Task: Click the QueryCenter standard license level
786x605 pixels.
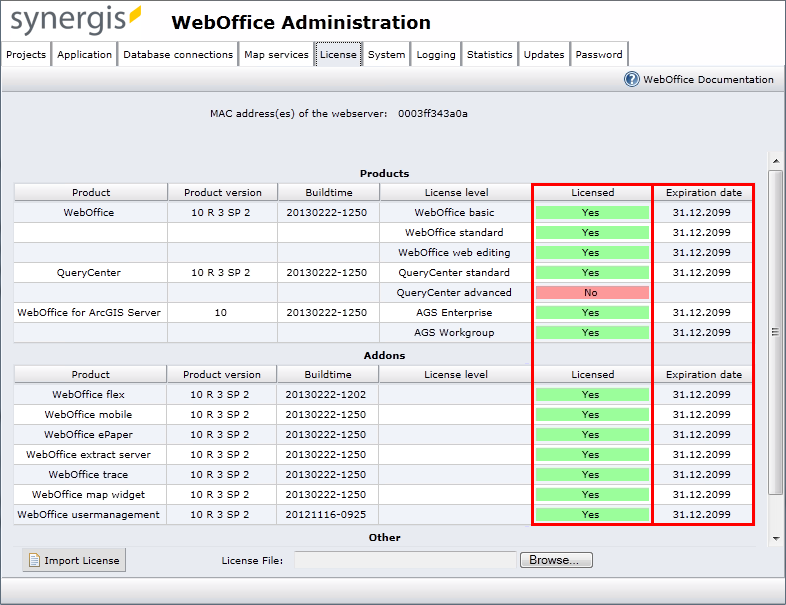Action: pyautogui.click(x=454, y=273)
